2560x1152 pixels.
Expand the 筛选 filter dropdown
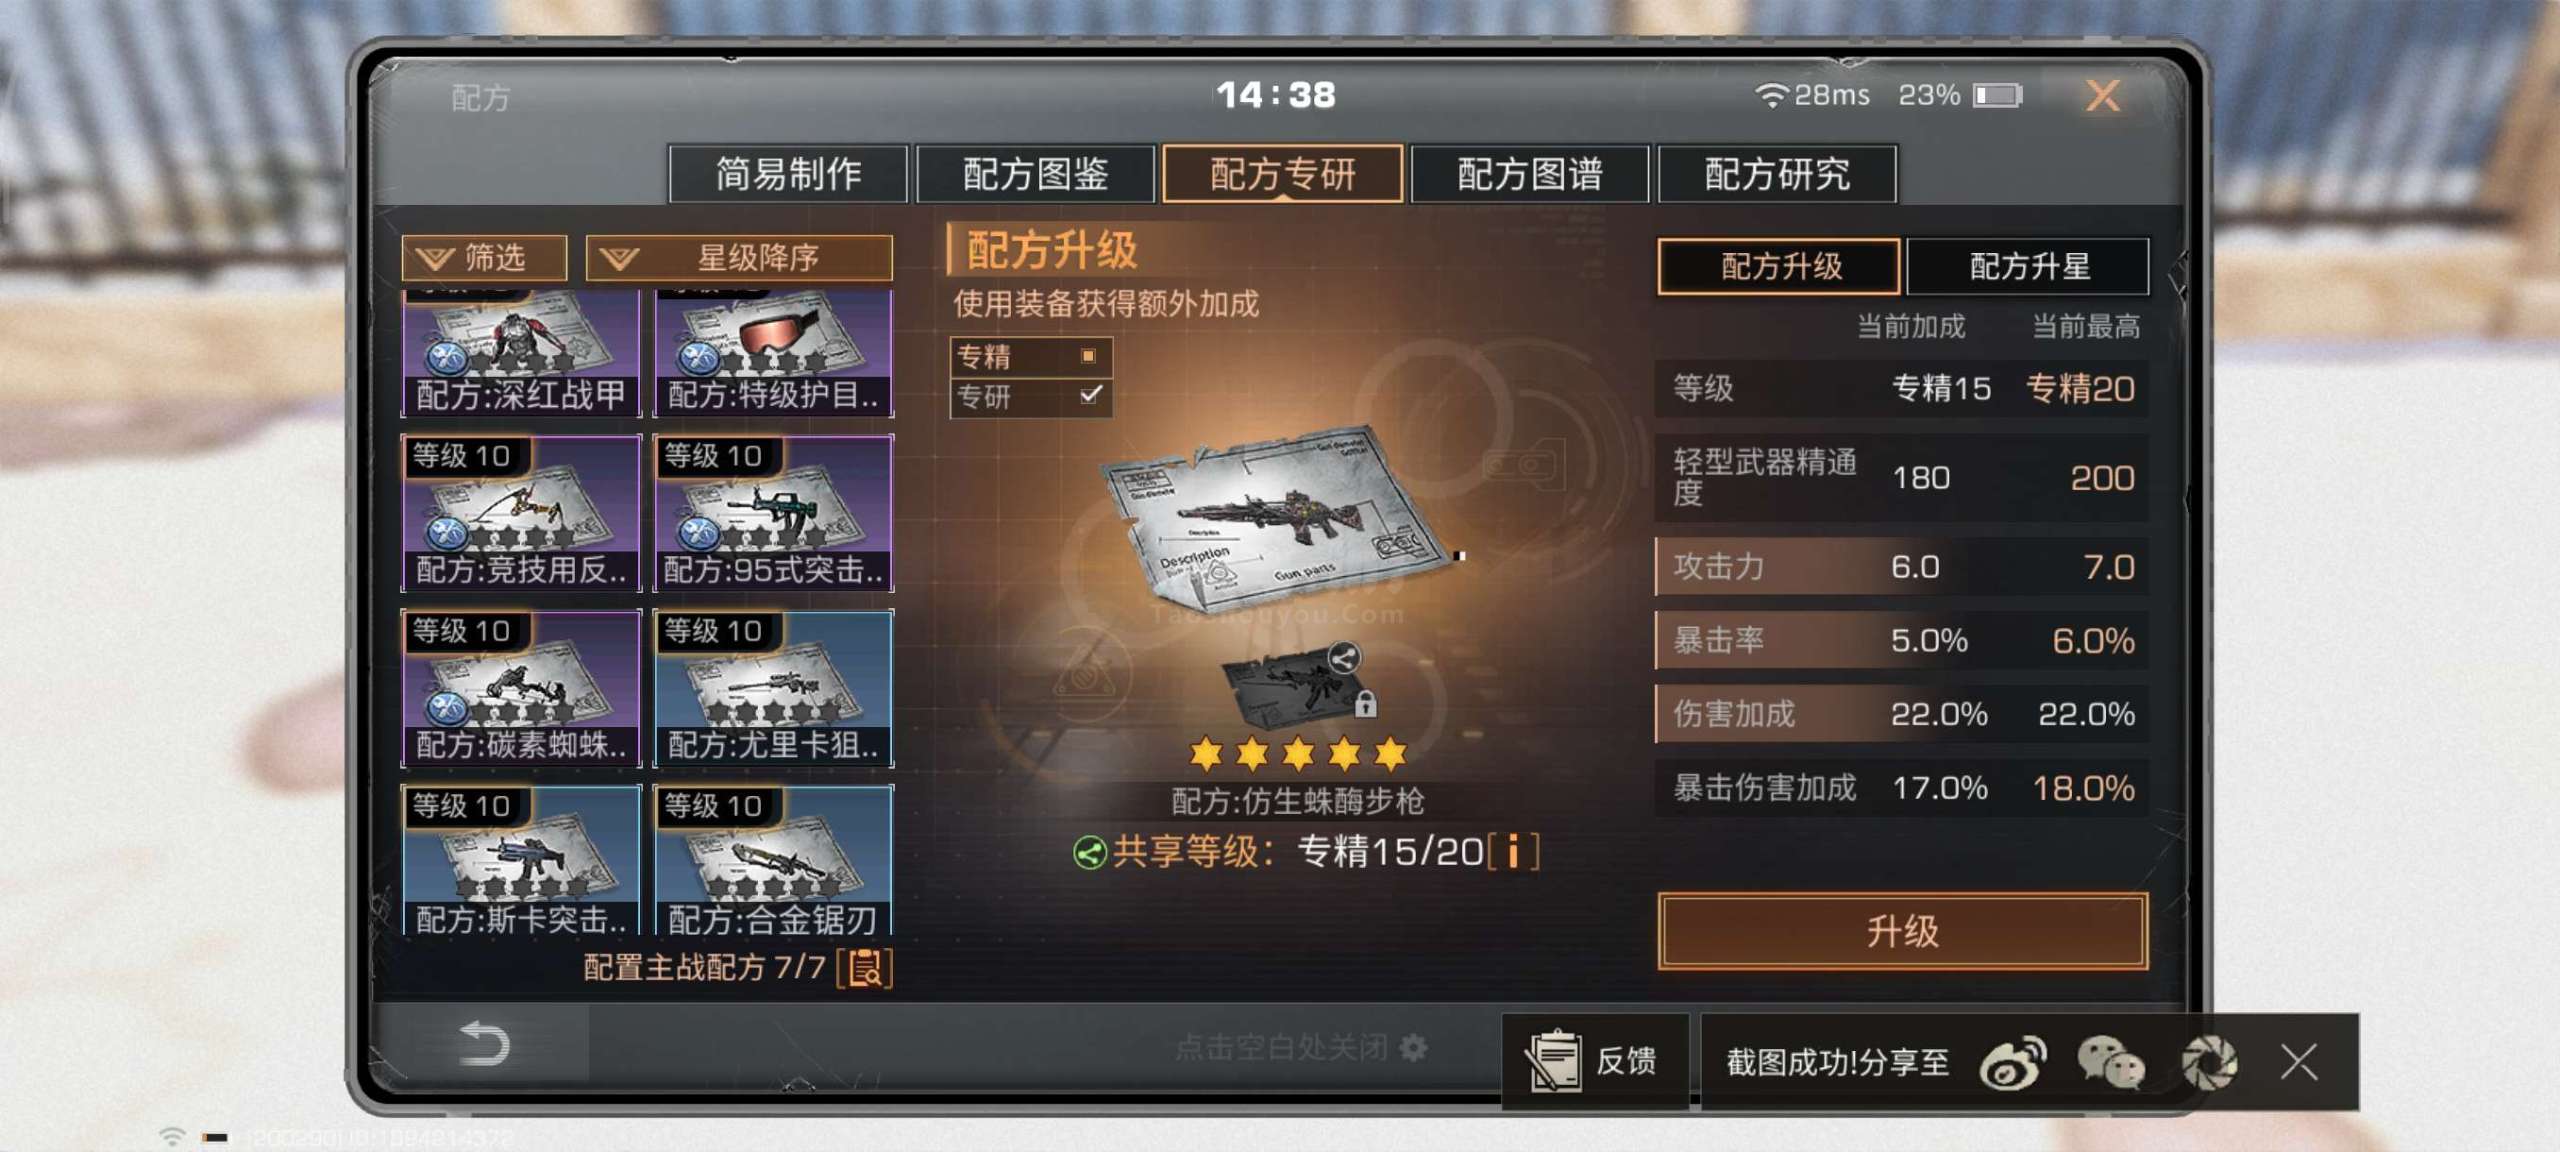[484, 258]
